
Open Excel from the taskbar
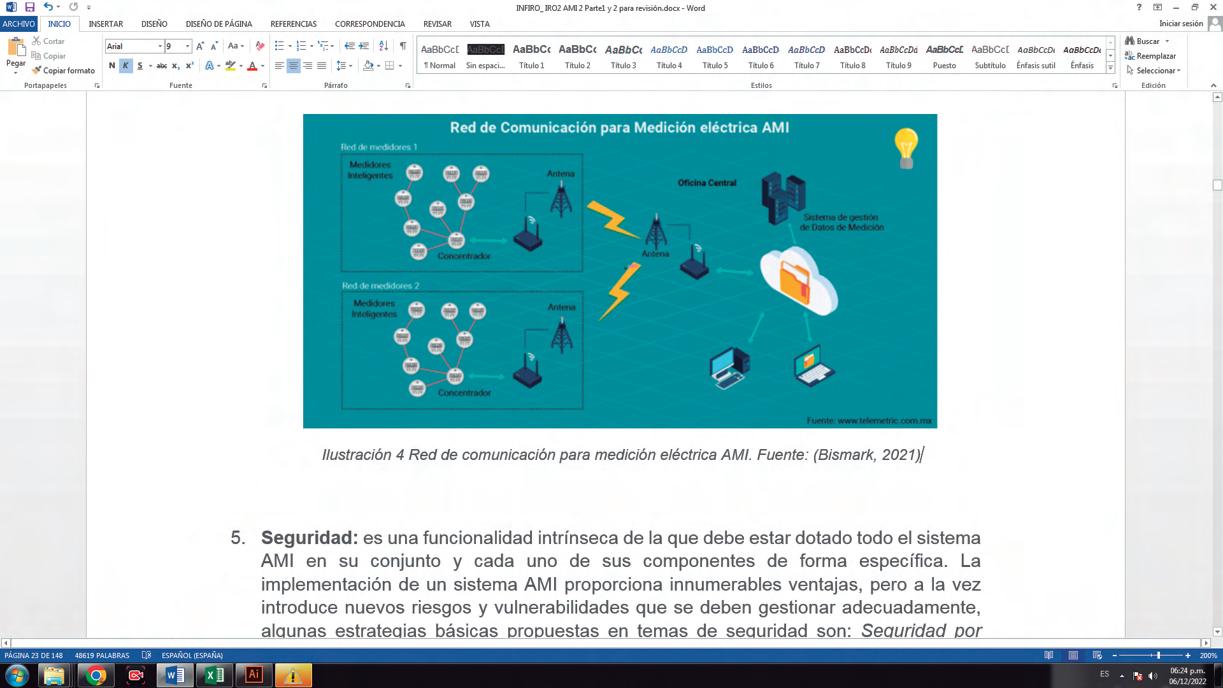(x=213, y=676)
